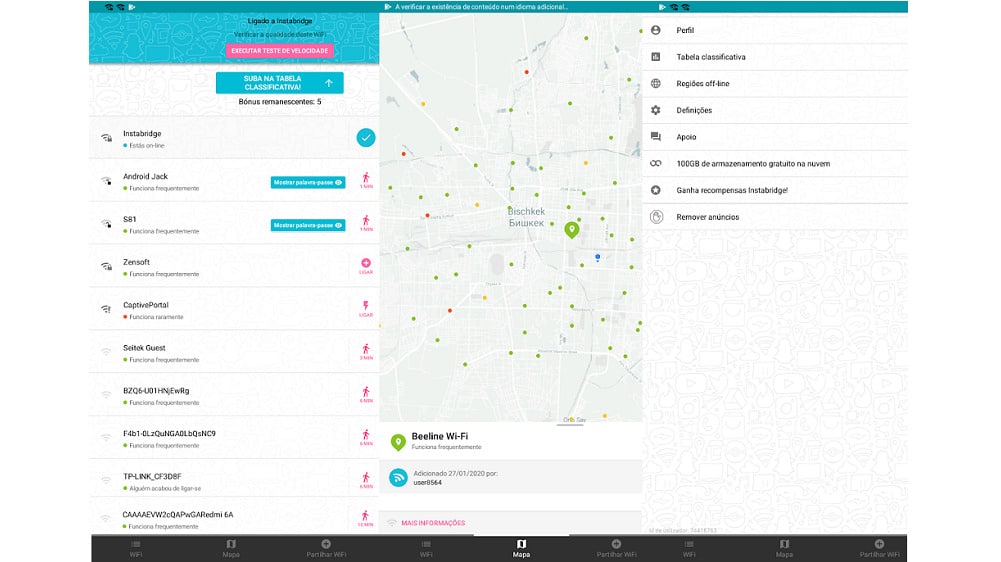The image size is (1001, 562).
Task: Show password for Android Jack
Action: click(308, 183)
